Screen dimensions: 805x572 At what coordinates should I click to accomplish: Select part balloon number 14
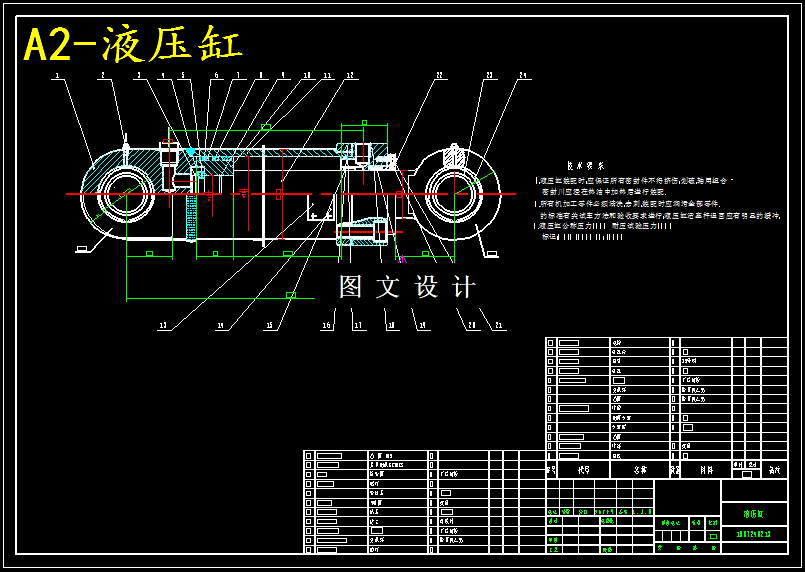[220, 326]
